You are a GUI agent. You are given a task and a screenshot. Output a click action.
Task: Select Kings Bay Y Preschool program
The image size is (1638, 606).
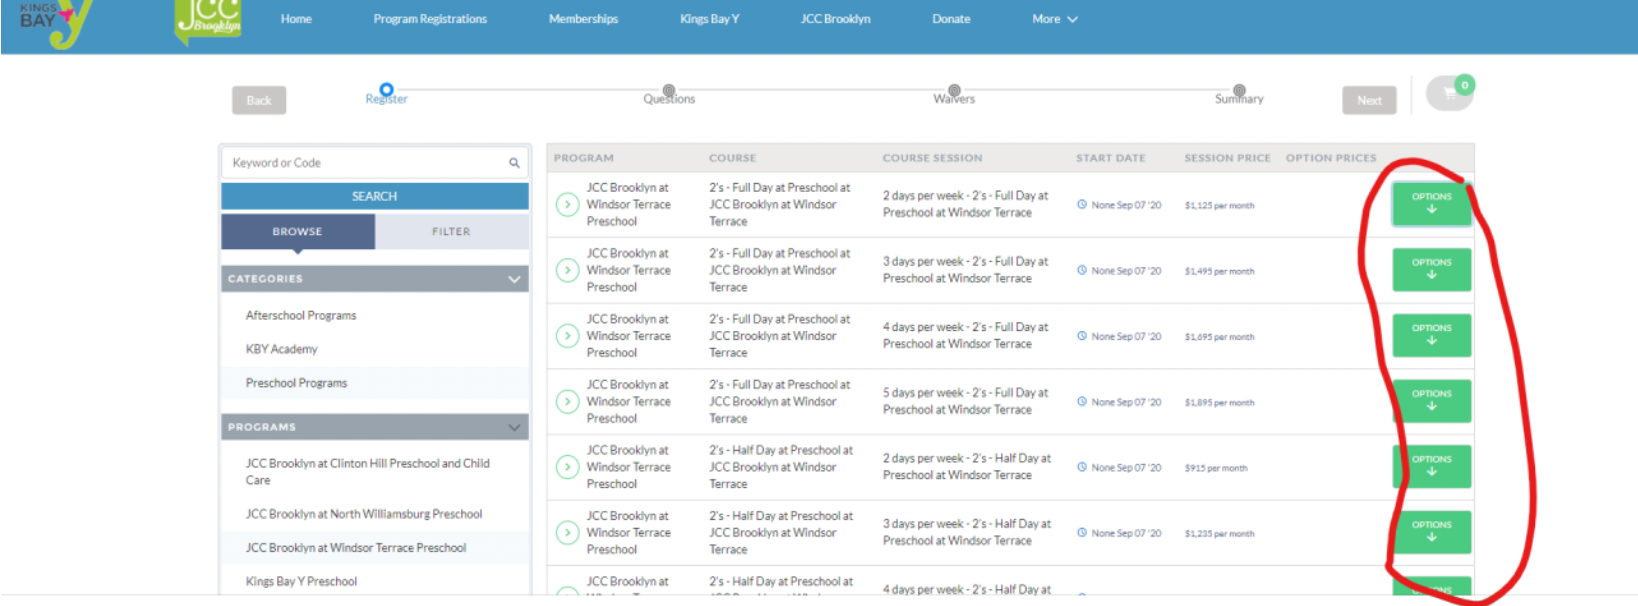pyautogui.click(x=301, y=581)
